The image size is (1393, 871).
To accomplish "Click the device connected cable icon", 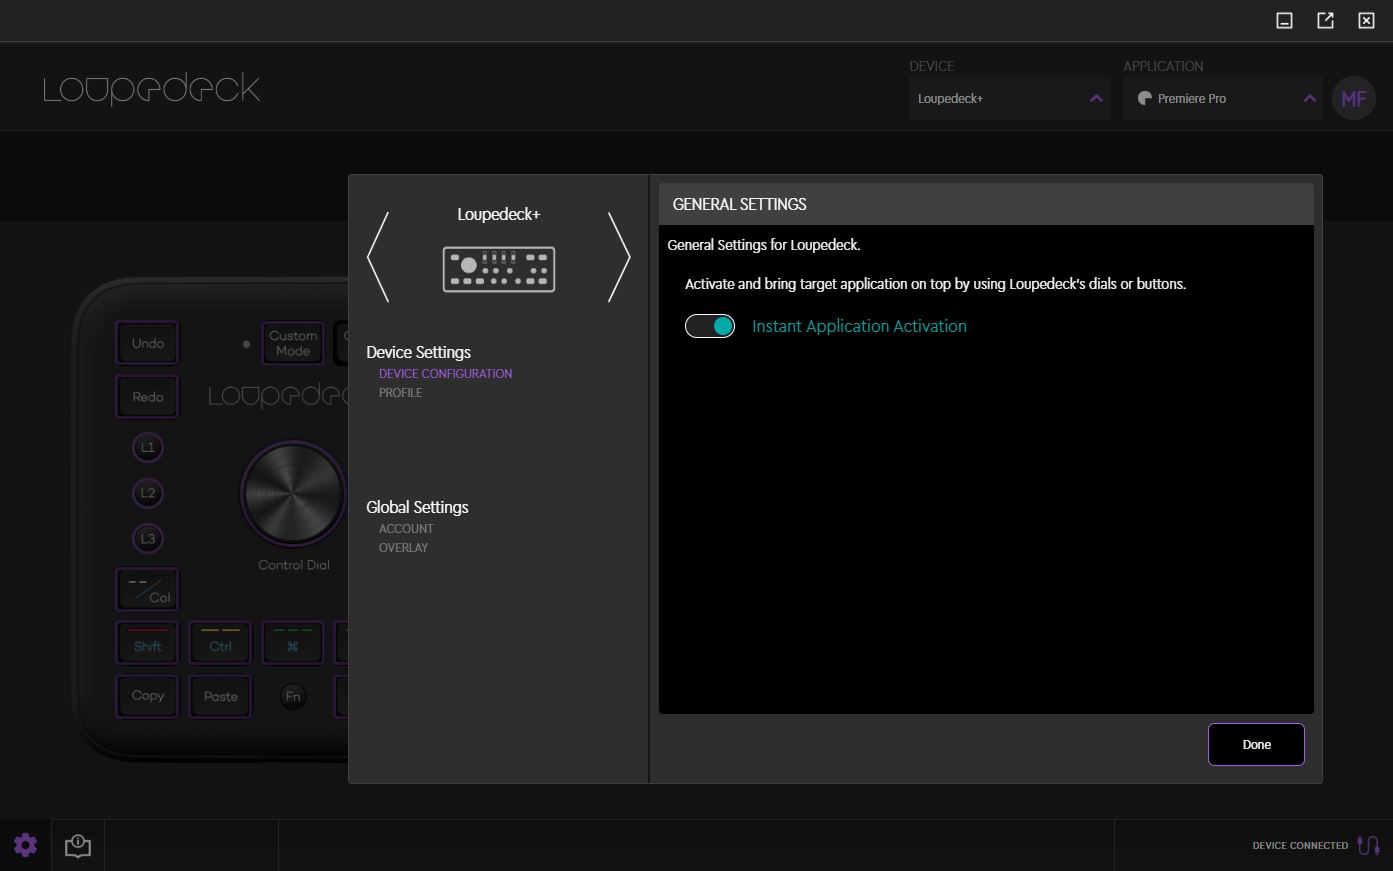I will coord(1367,845).
